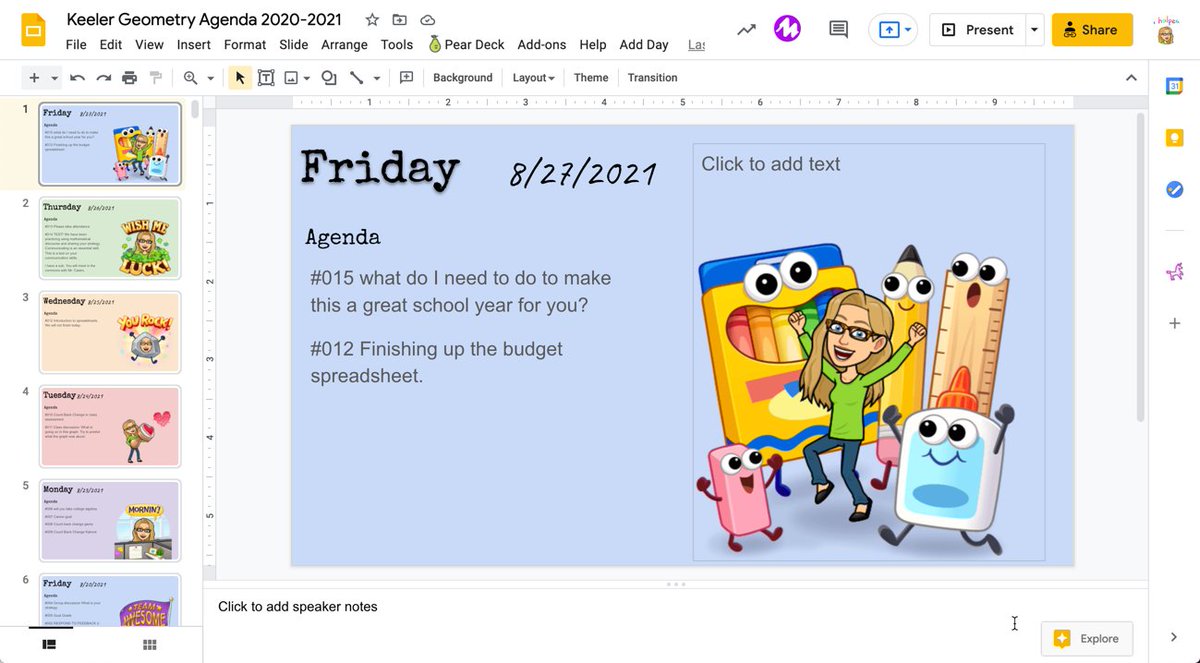
Task: Click the pink unicorn add-on icon
Action: tap(1174, 271)
